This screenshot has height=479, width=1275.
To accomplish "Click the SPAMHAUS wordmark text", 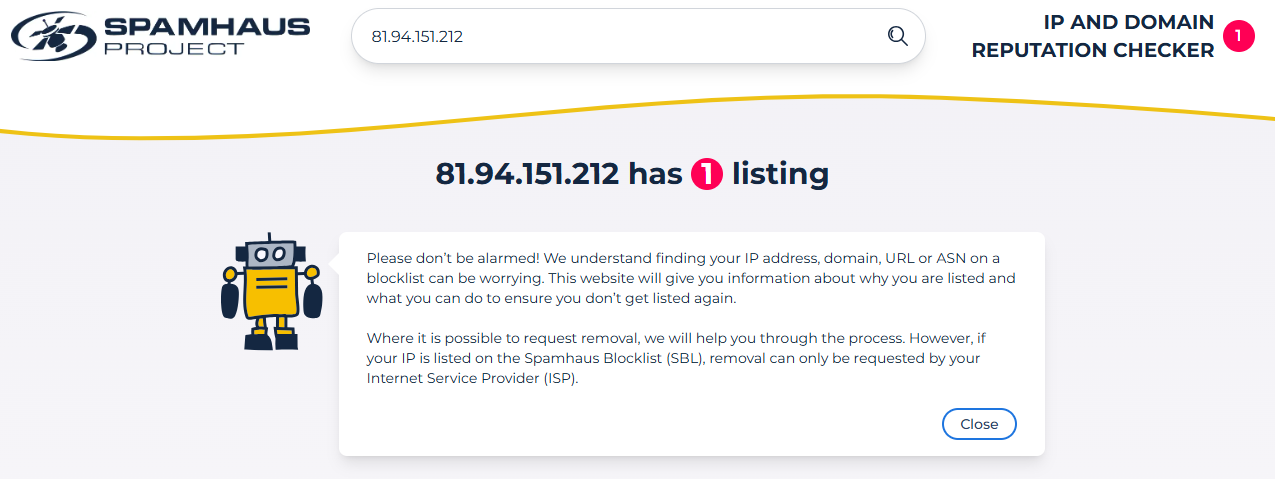I will point(206,25).
